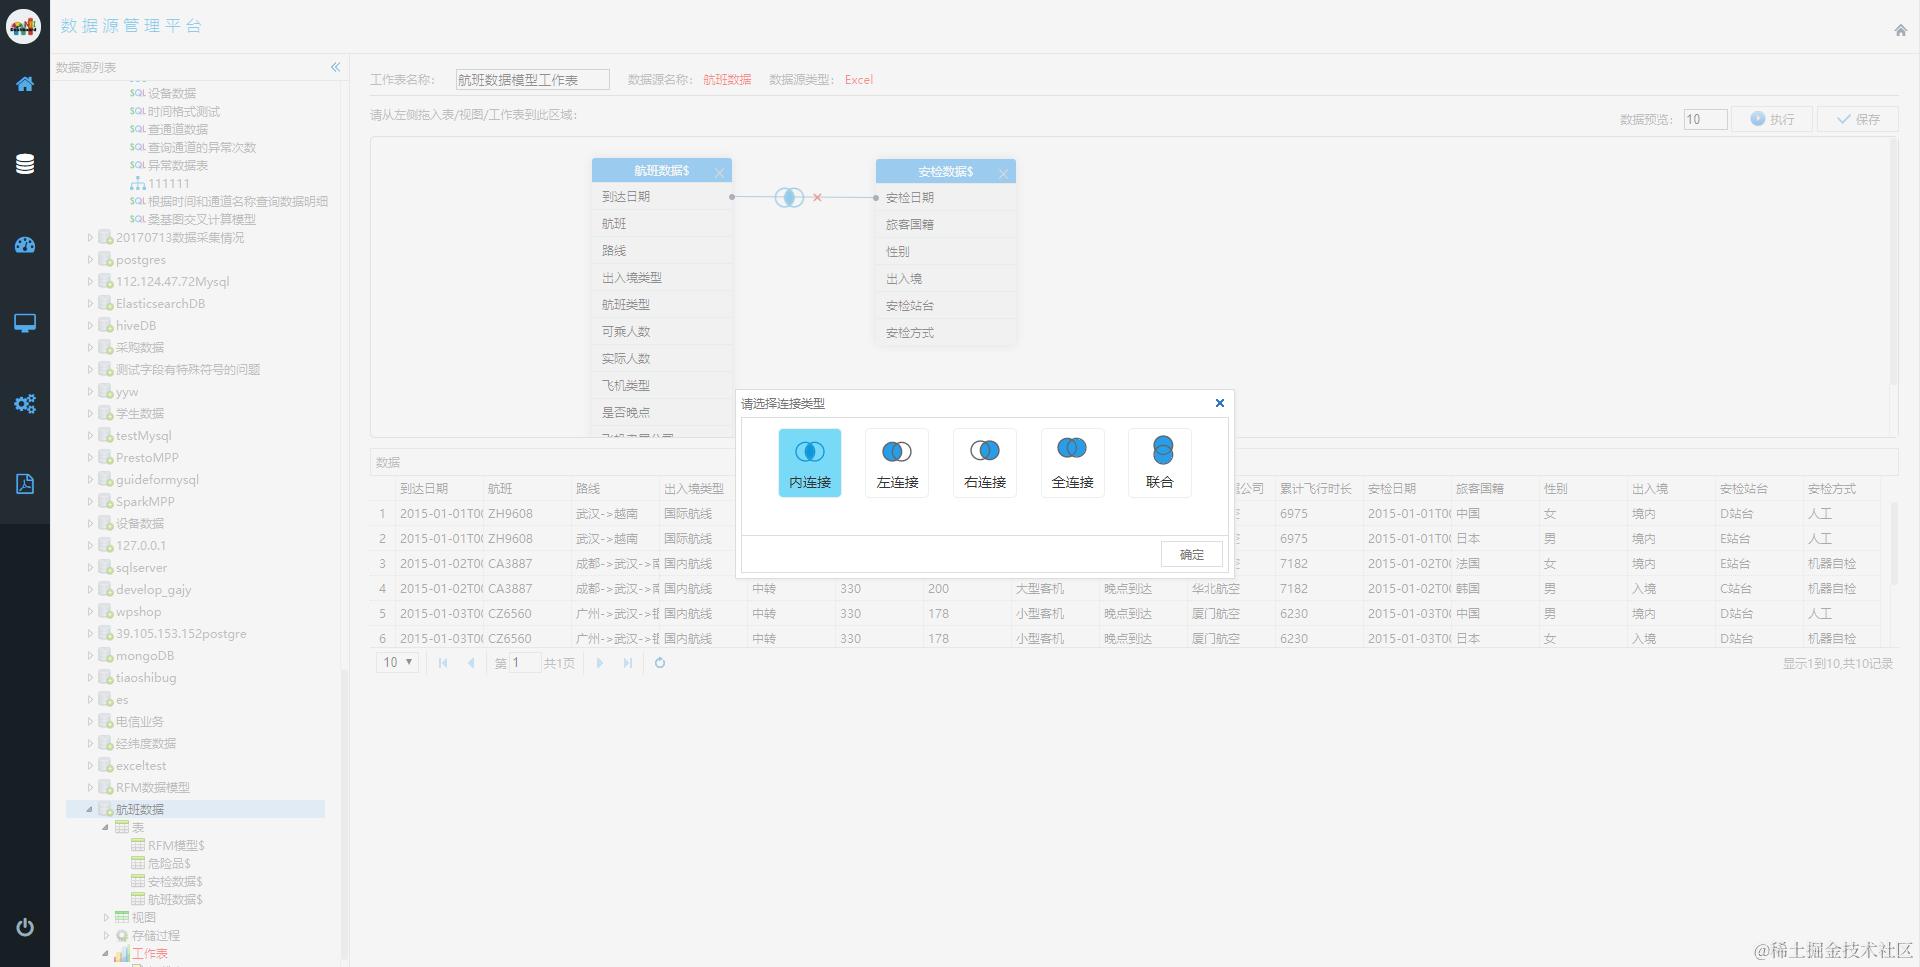Select the 异常数据表 SQL item

[178, 166]
